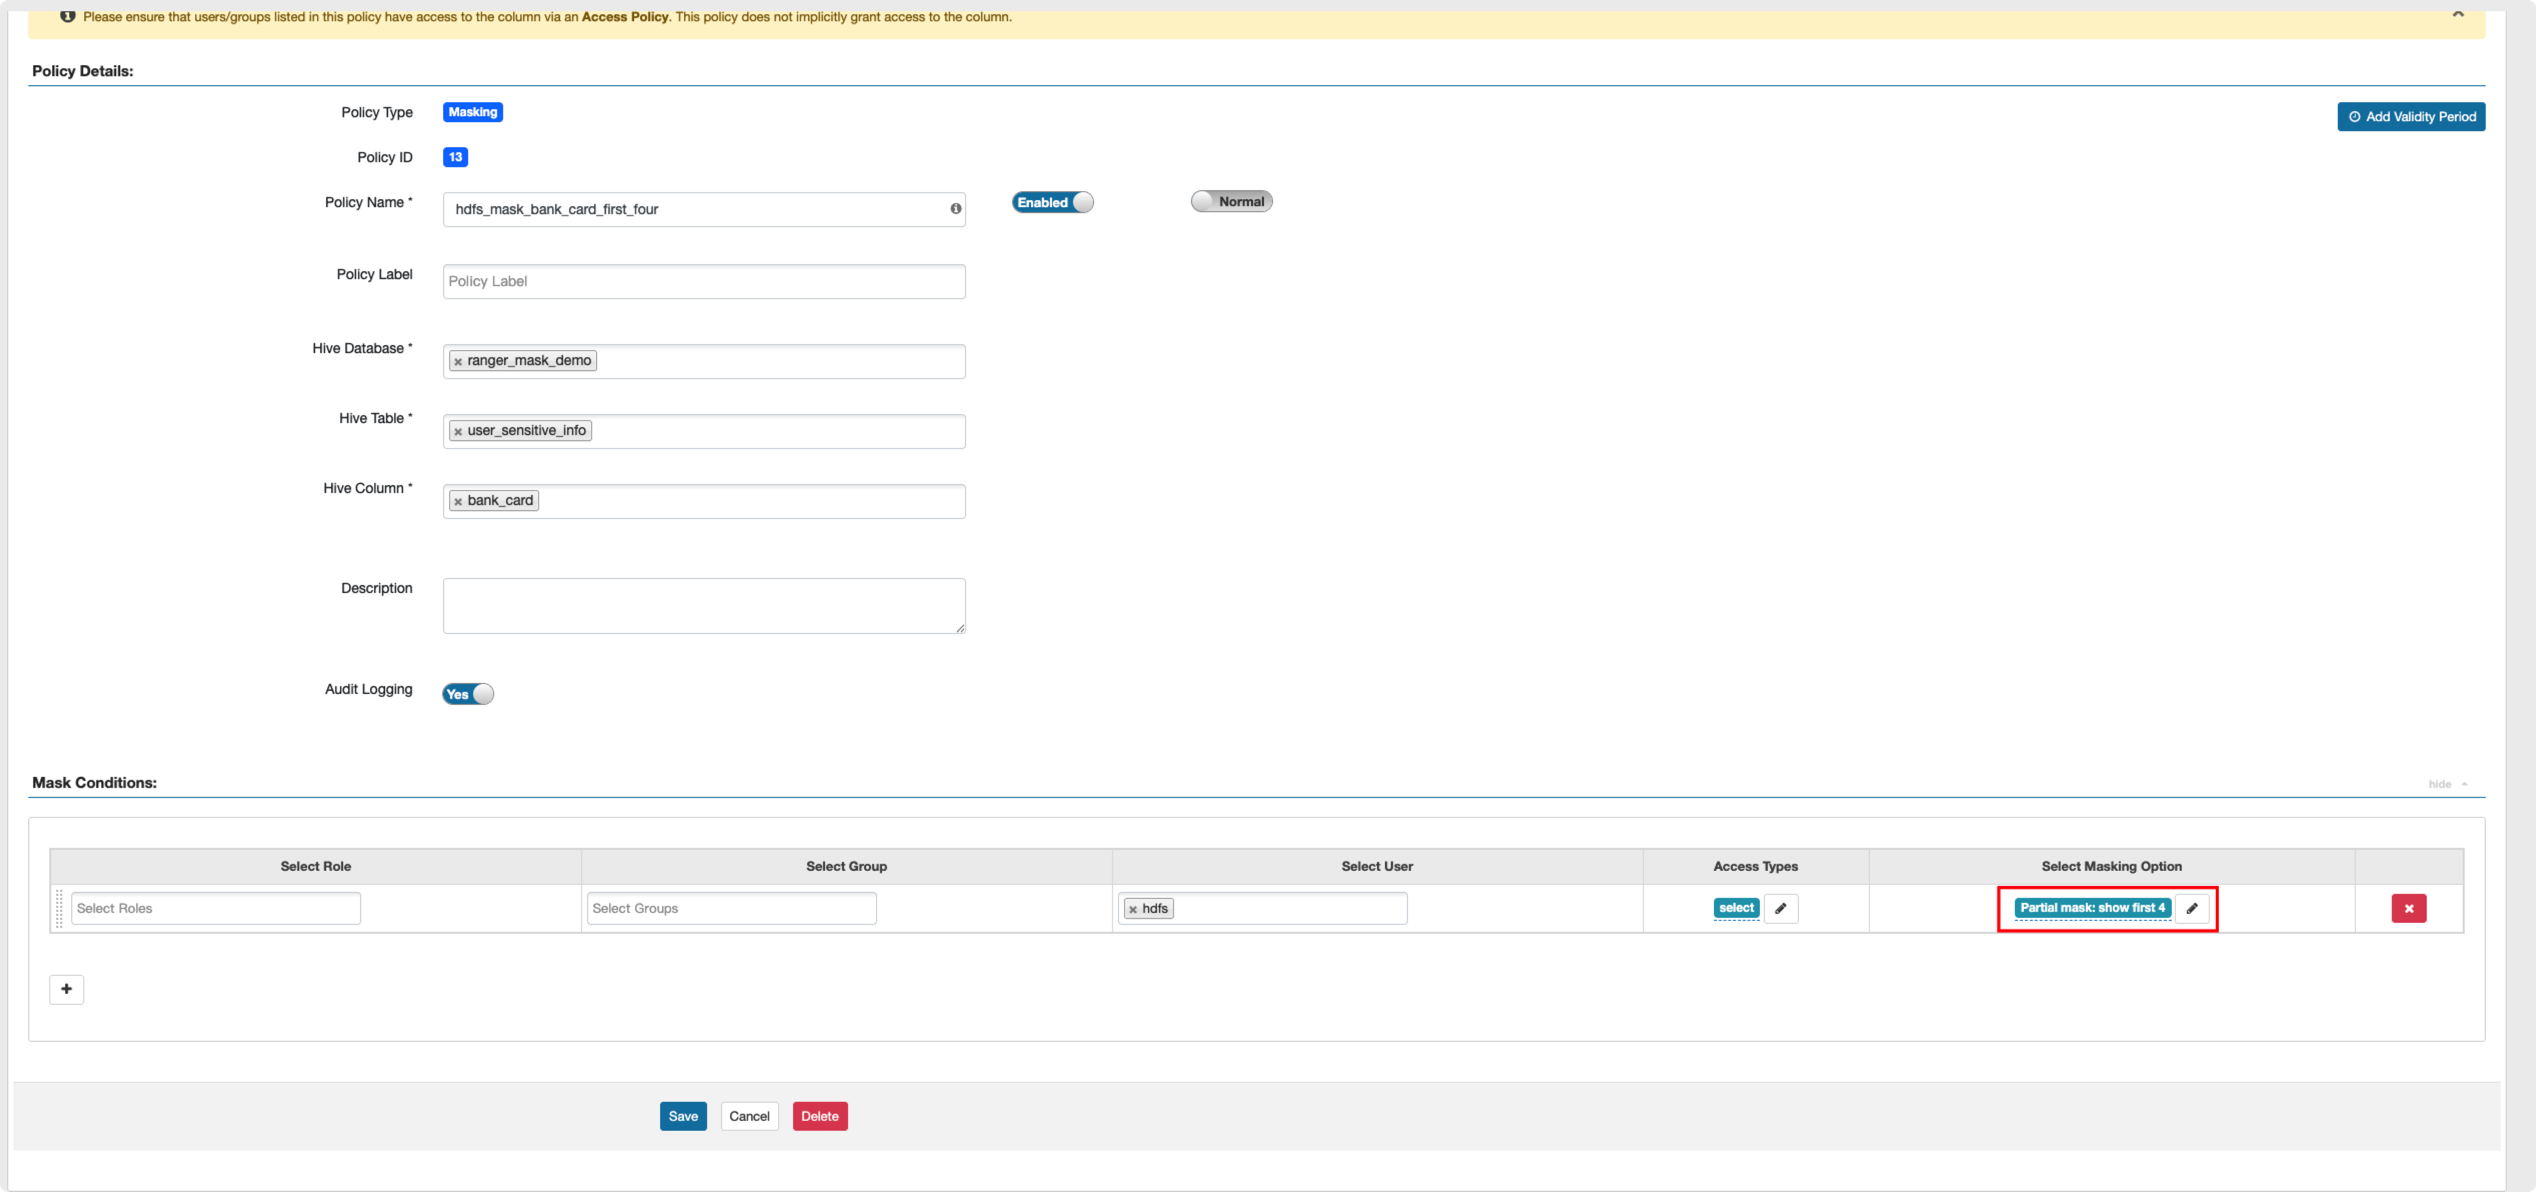Delete mask condition row with red X
This screenshot has height=1192, width=2536.
click(2408, 908)
